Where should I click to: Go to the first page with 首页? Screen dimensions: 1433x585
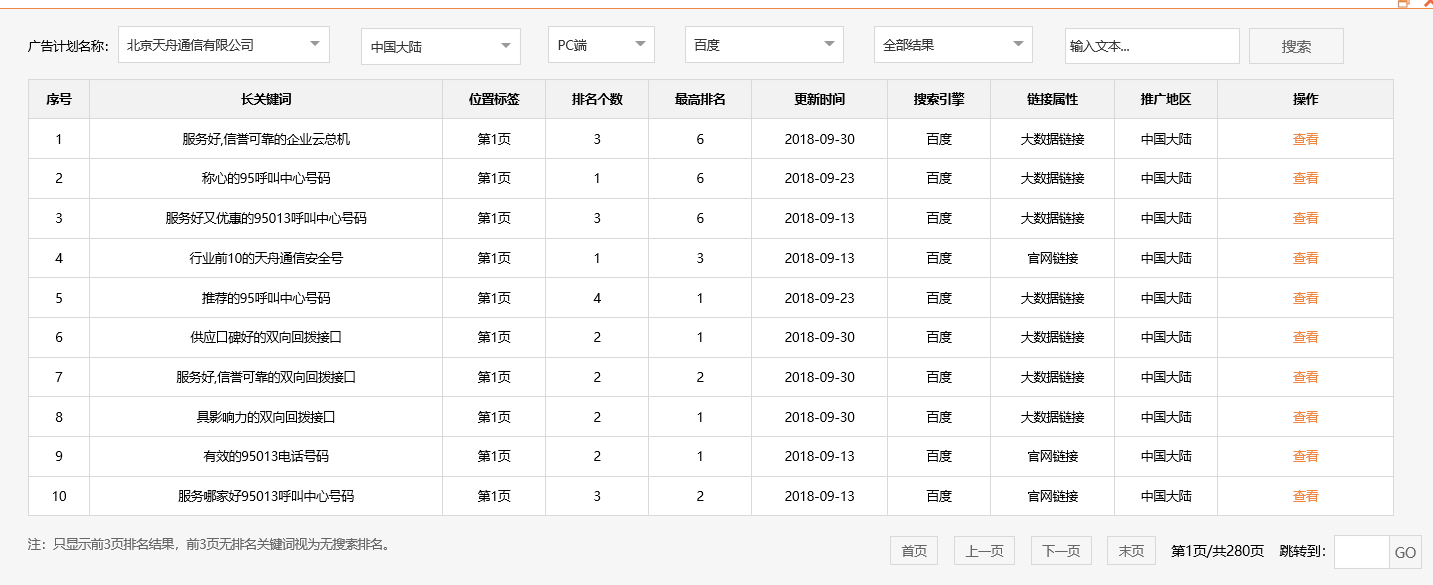click(913, 550)
